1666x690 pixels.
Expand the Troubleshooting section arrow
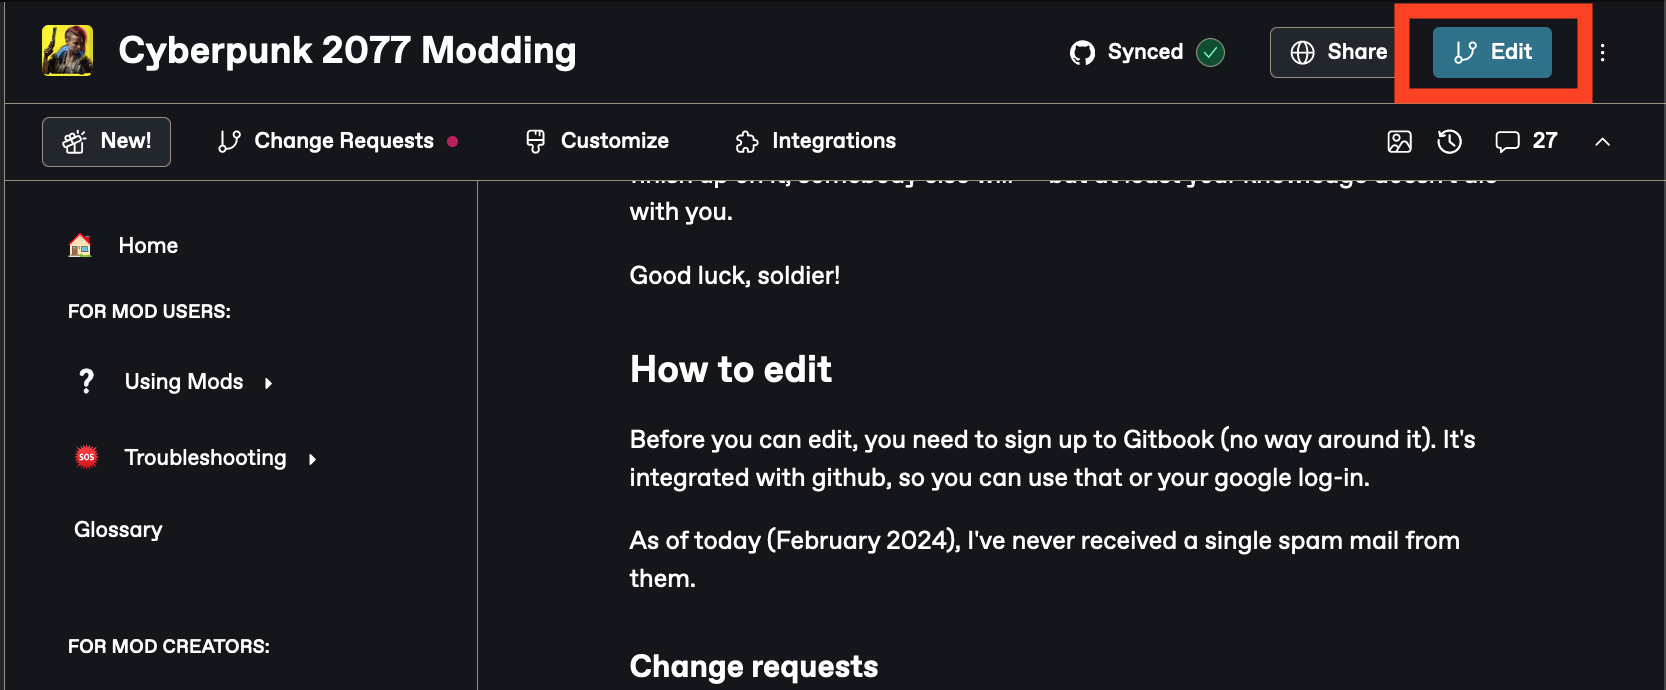(312, 459)
